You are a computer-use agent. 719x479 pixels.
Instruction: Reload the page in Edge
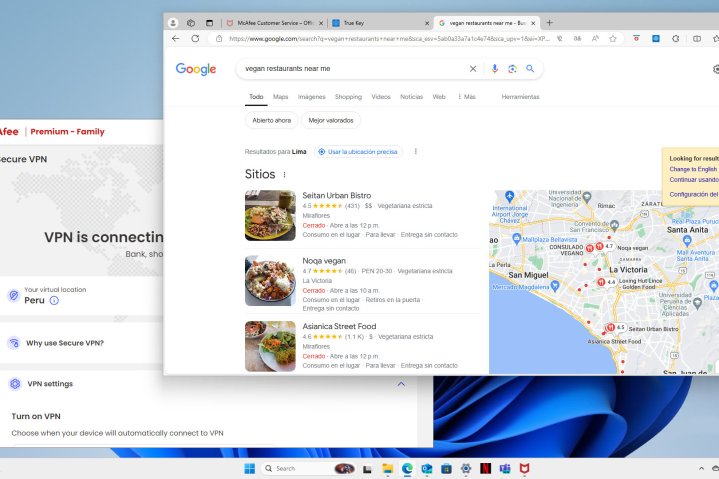tap(195, 39)
